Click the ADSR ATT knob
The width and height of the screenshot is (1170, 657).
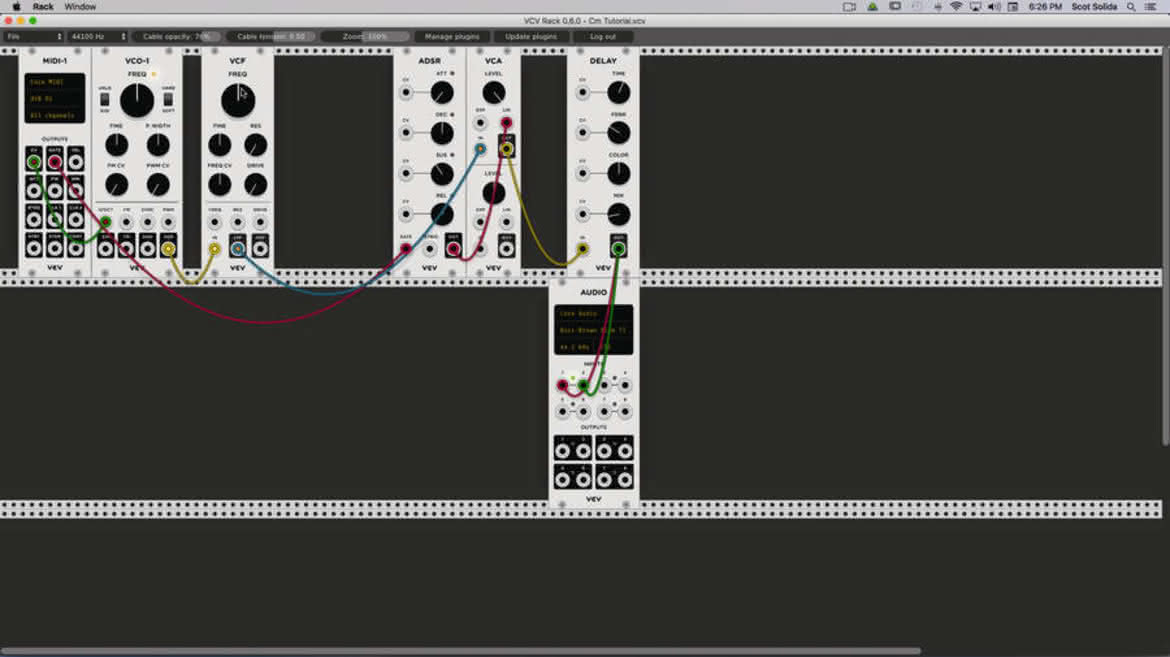442,93
